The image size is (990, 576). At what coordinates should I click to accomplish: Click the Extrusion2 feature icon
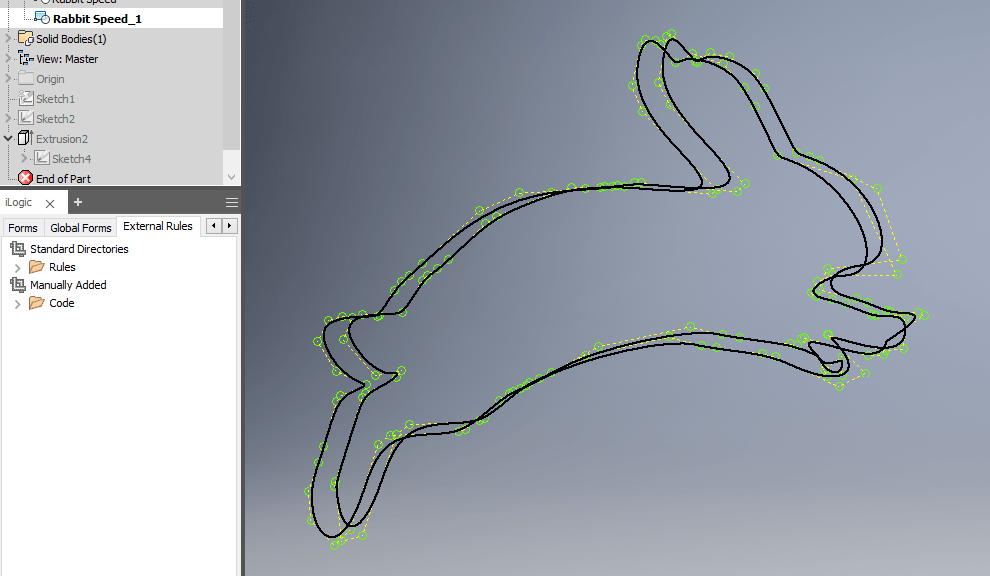23,138
